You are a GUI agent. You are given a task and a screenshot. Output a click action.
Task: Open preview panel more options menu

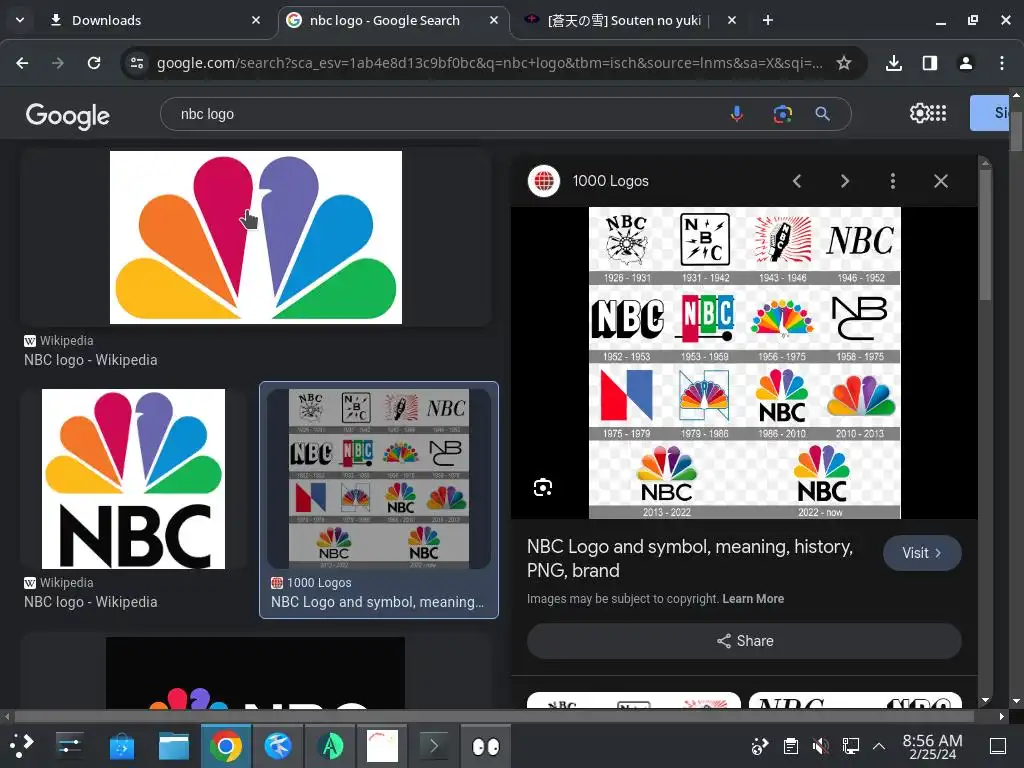tap(893, 181)
